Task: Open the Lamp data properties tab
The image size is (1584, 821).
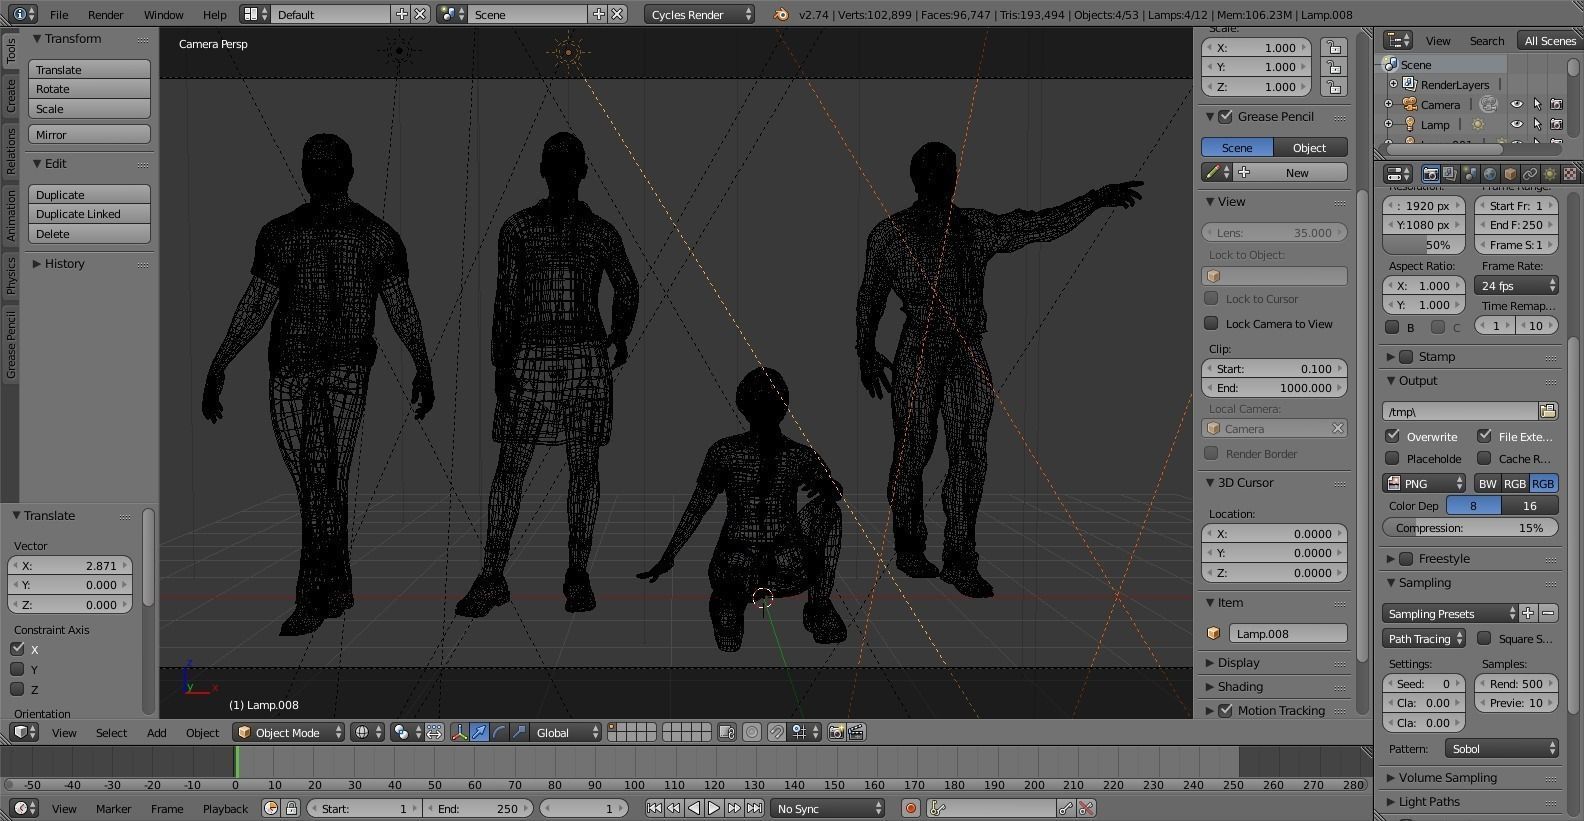Action: pos(1550,173)
